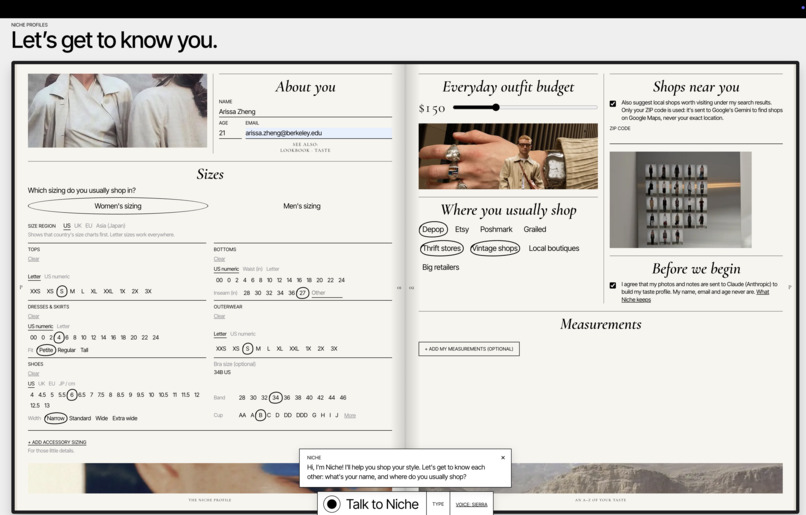The width and height of the screenshot is (806, 515).
Task: Clear the Outerwear size selection
Action: 219,316
